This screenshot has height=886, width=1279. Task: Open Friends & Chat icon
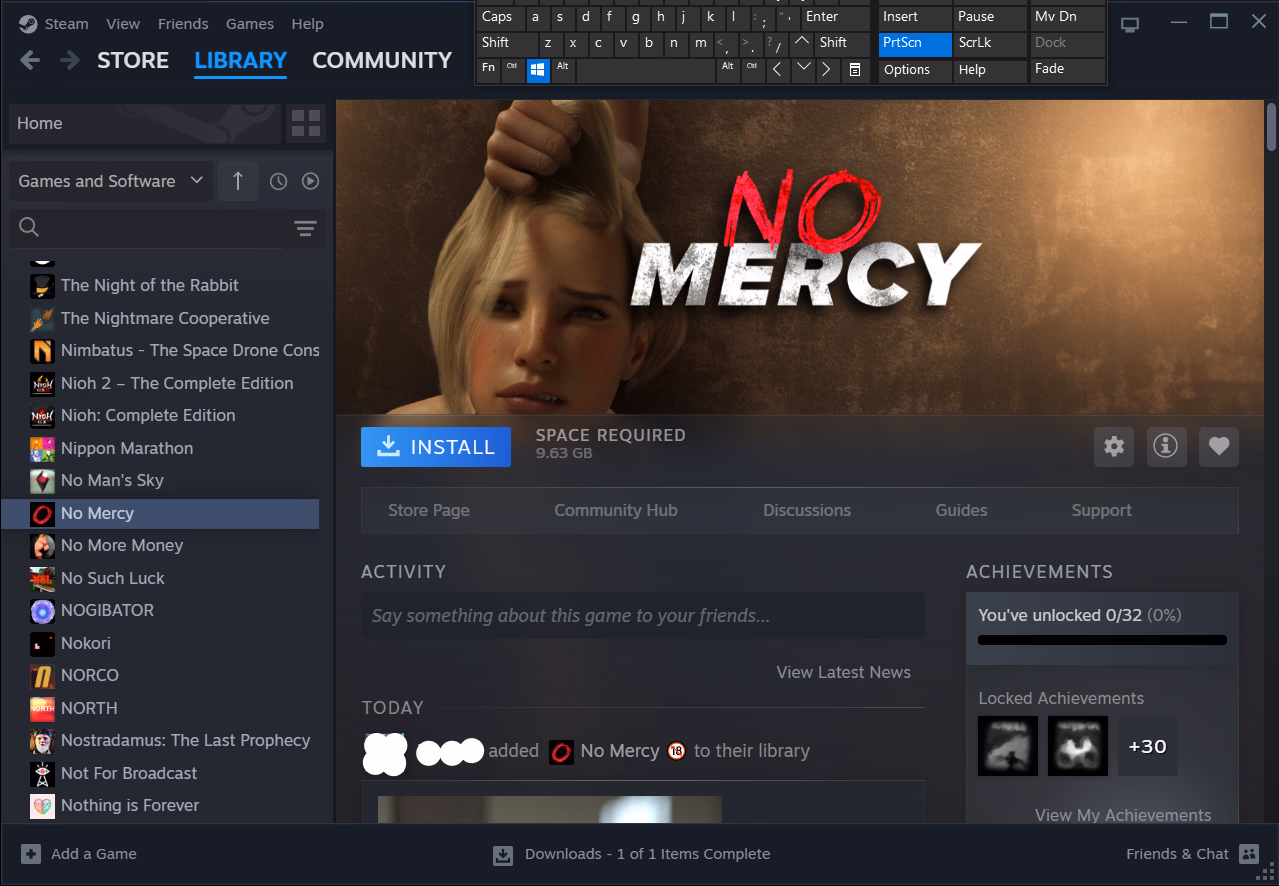(1248, 854)
